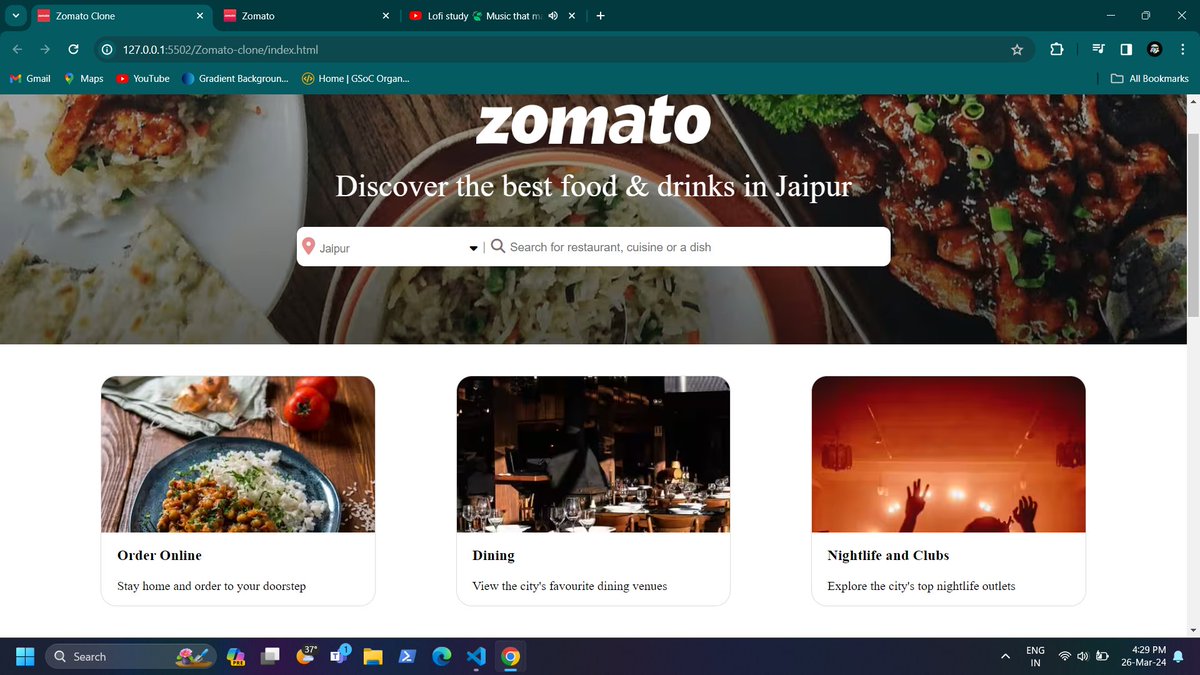Open the media controls icon in Chrome toolbar
Viewport: 1200px width, 675px height.
click(1098, 49)
